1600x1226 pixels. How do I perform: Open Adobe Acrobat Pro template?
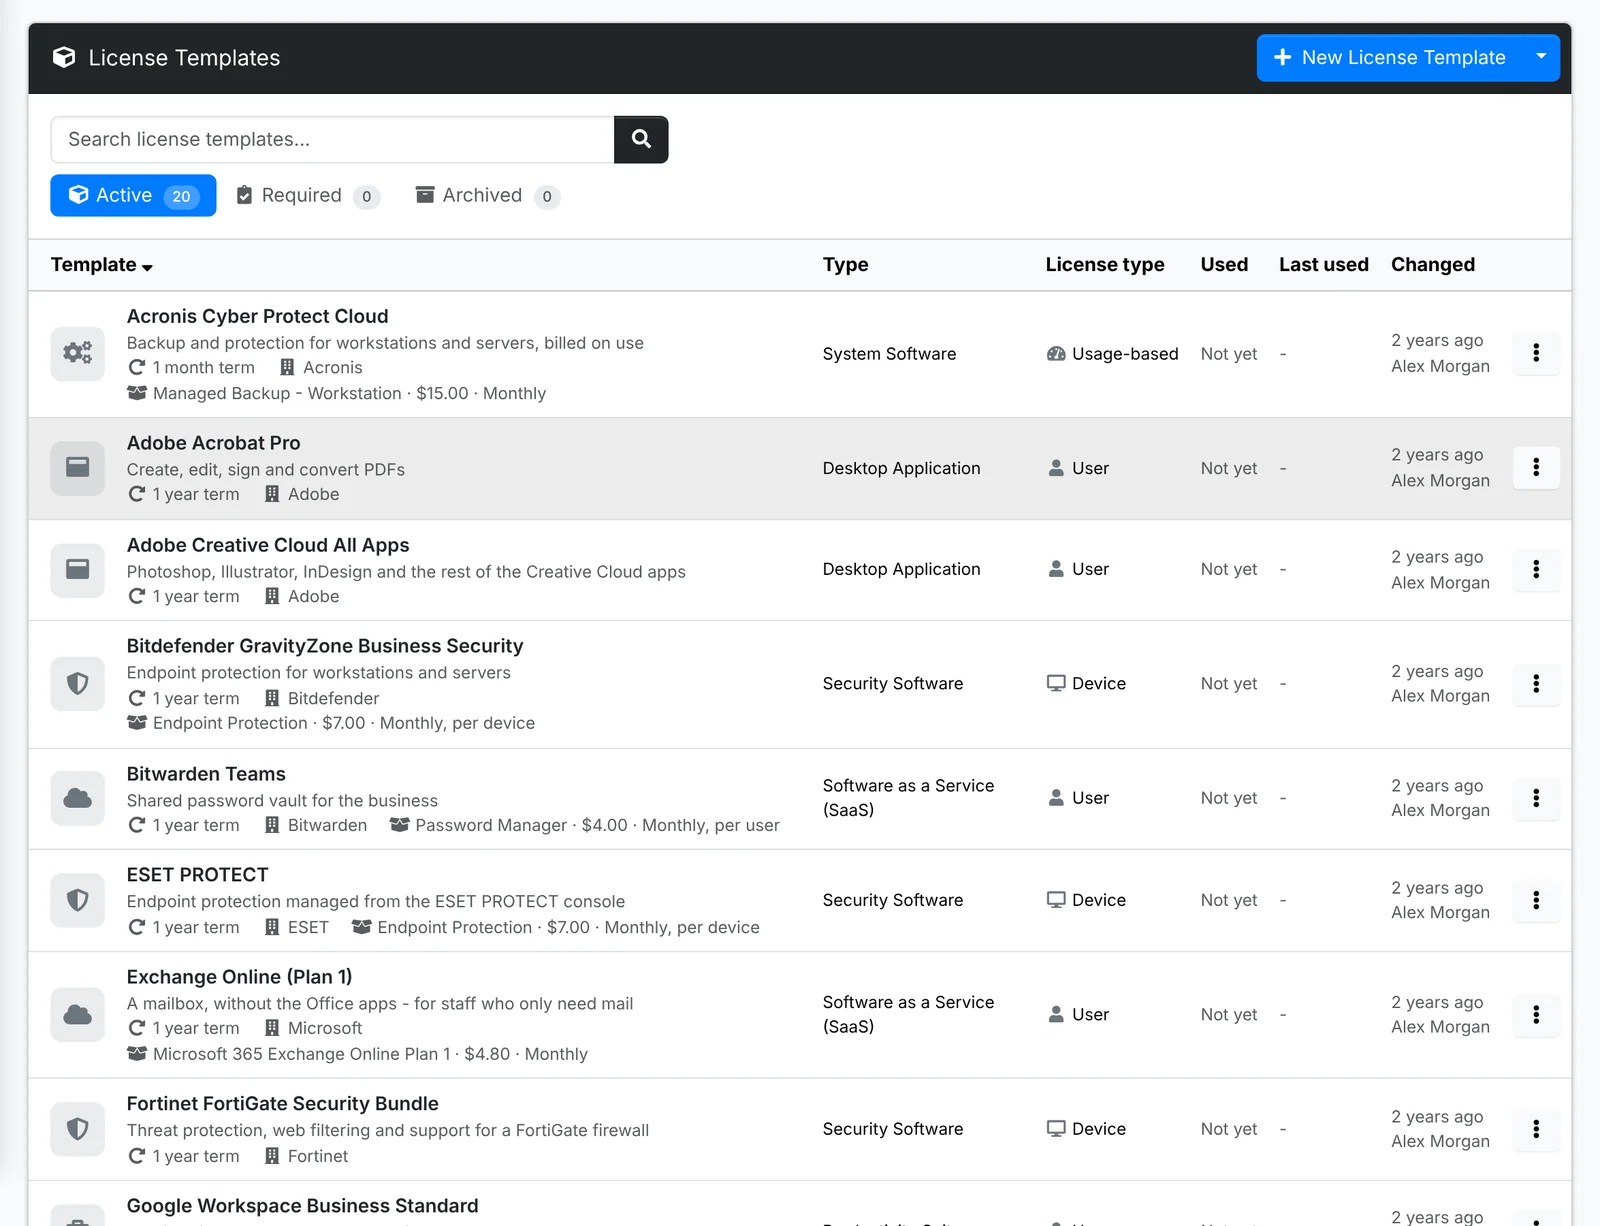point(213,443)
